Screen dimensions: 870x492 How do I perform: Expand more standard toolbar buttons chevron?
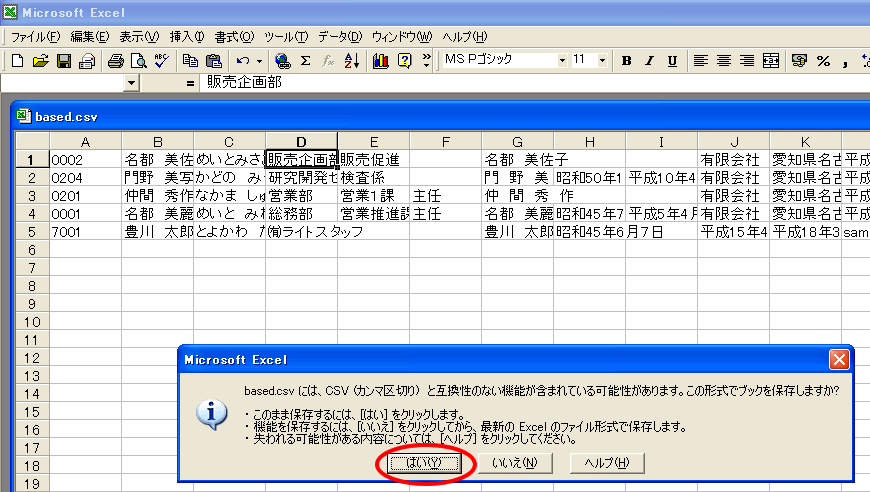tap(426, 60)
